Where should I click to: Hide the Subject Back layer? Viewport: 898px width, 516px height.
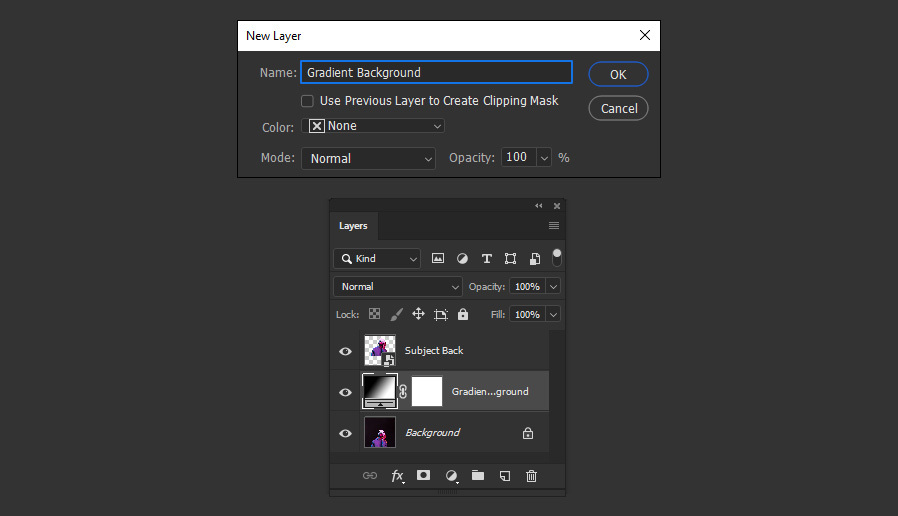[x=345, y=351]
